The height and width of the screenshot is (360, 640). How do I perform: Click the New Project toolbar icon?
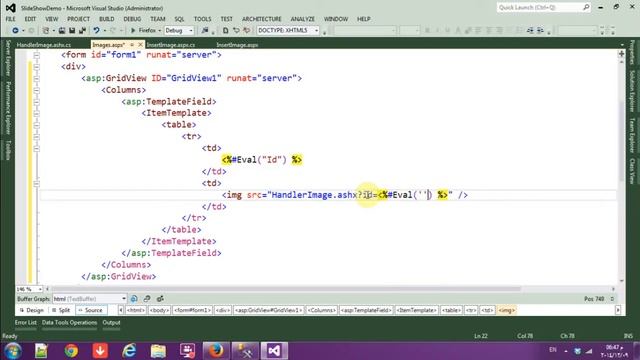pyautogui.click(x=46, y=31)
